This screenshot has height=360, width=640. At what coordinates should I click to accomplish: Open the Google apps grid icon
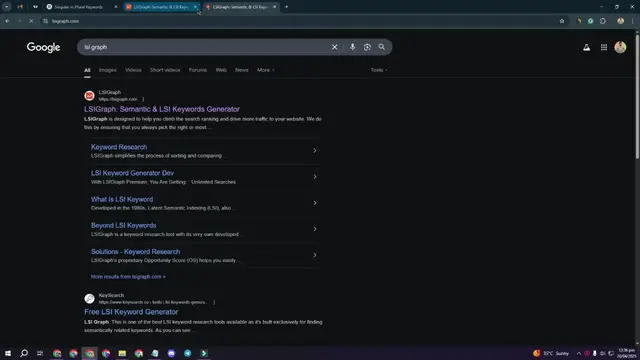click(604, 47)
